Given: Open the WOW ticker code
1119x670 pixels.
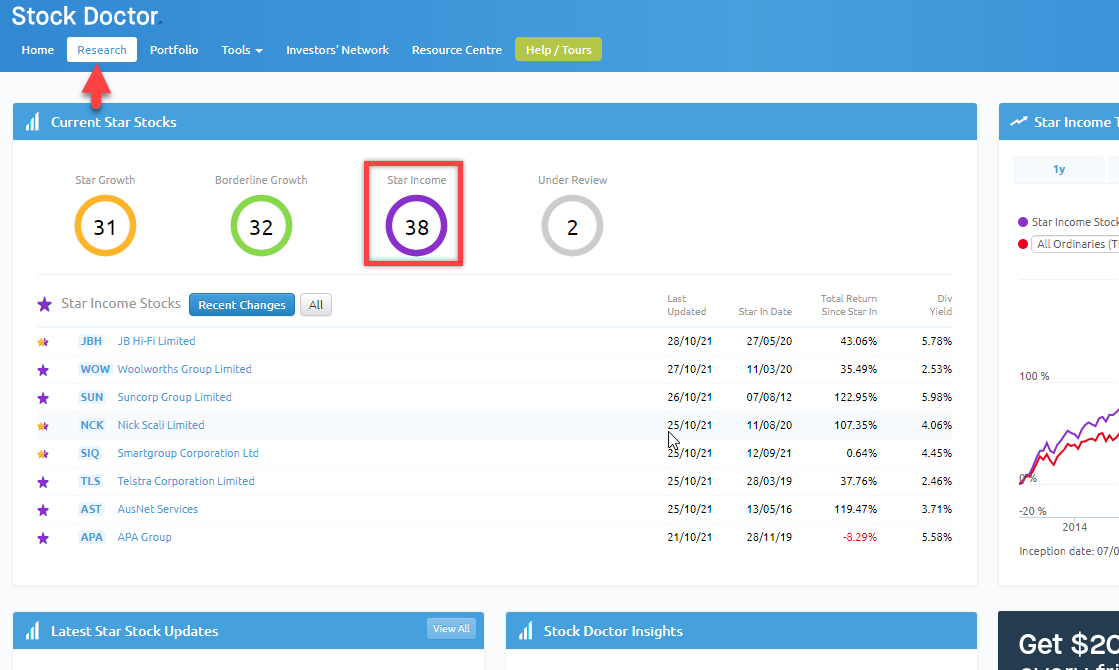Looking at the screenshot, I should tap(95, 369).
